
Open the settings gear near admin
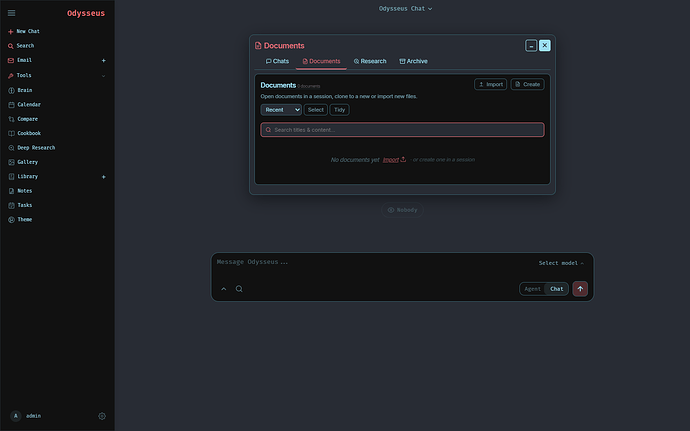tap(102, 416)
